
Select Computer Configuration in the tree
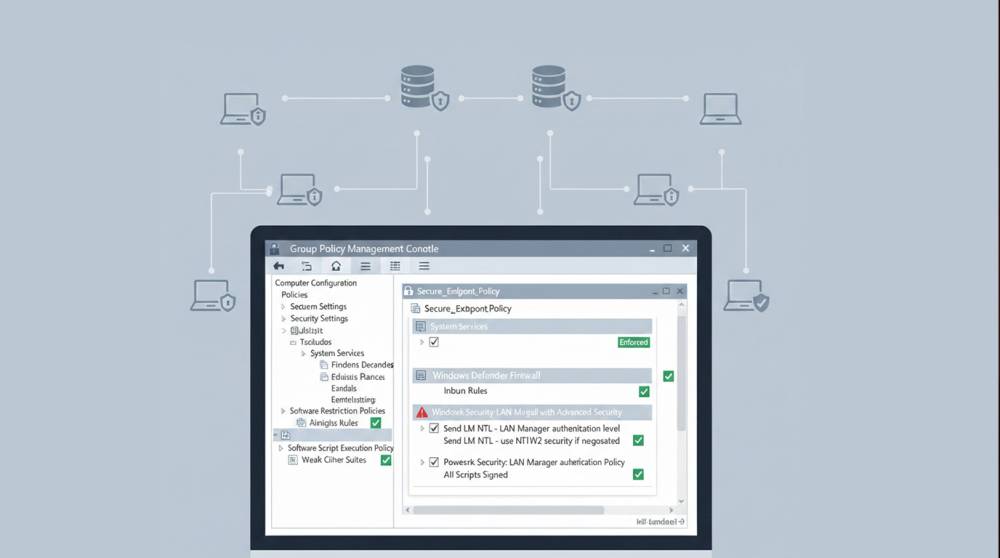[x=316, y=283]
